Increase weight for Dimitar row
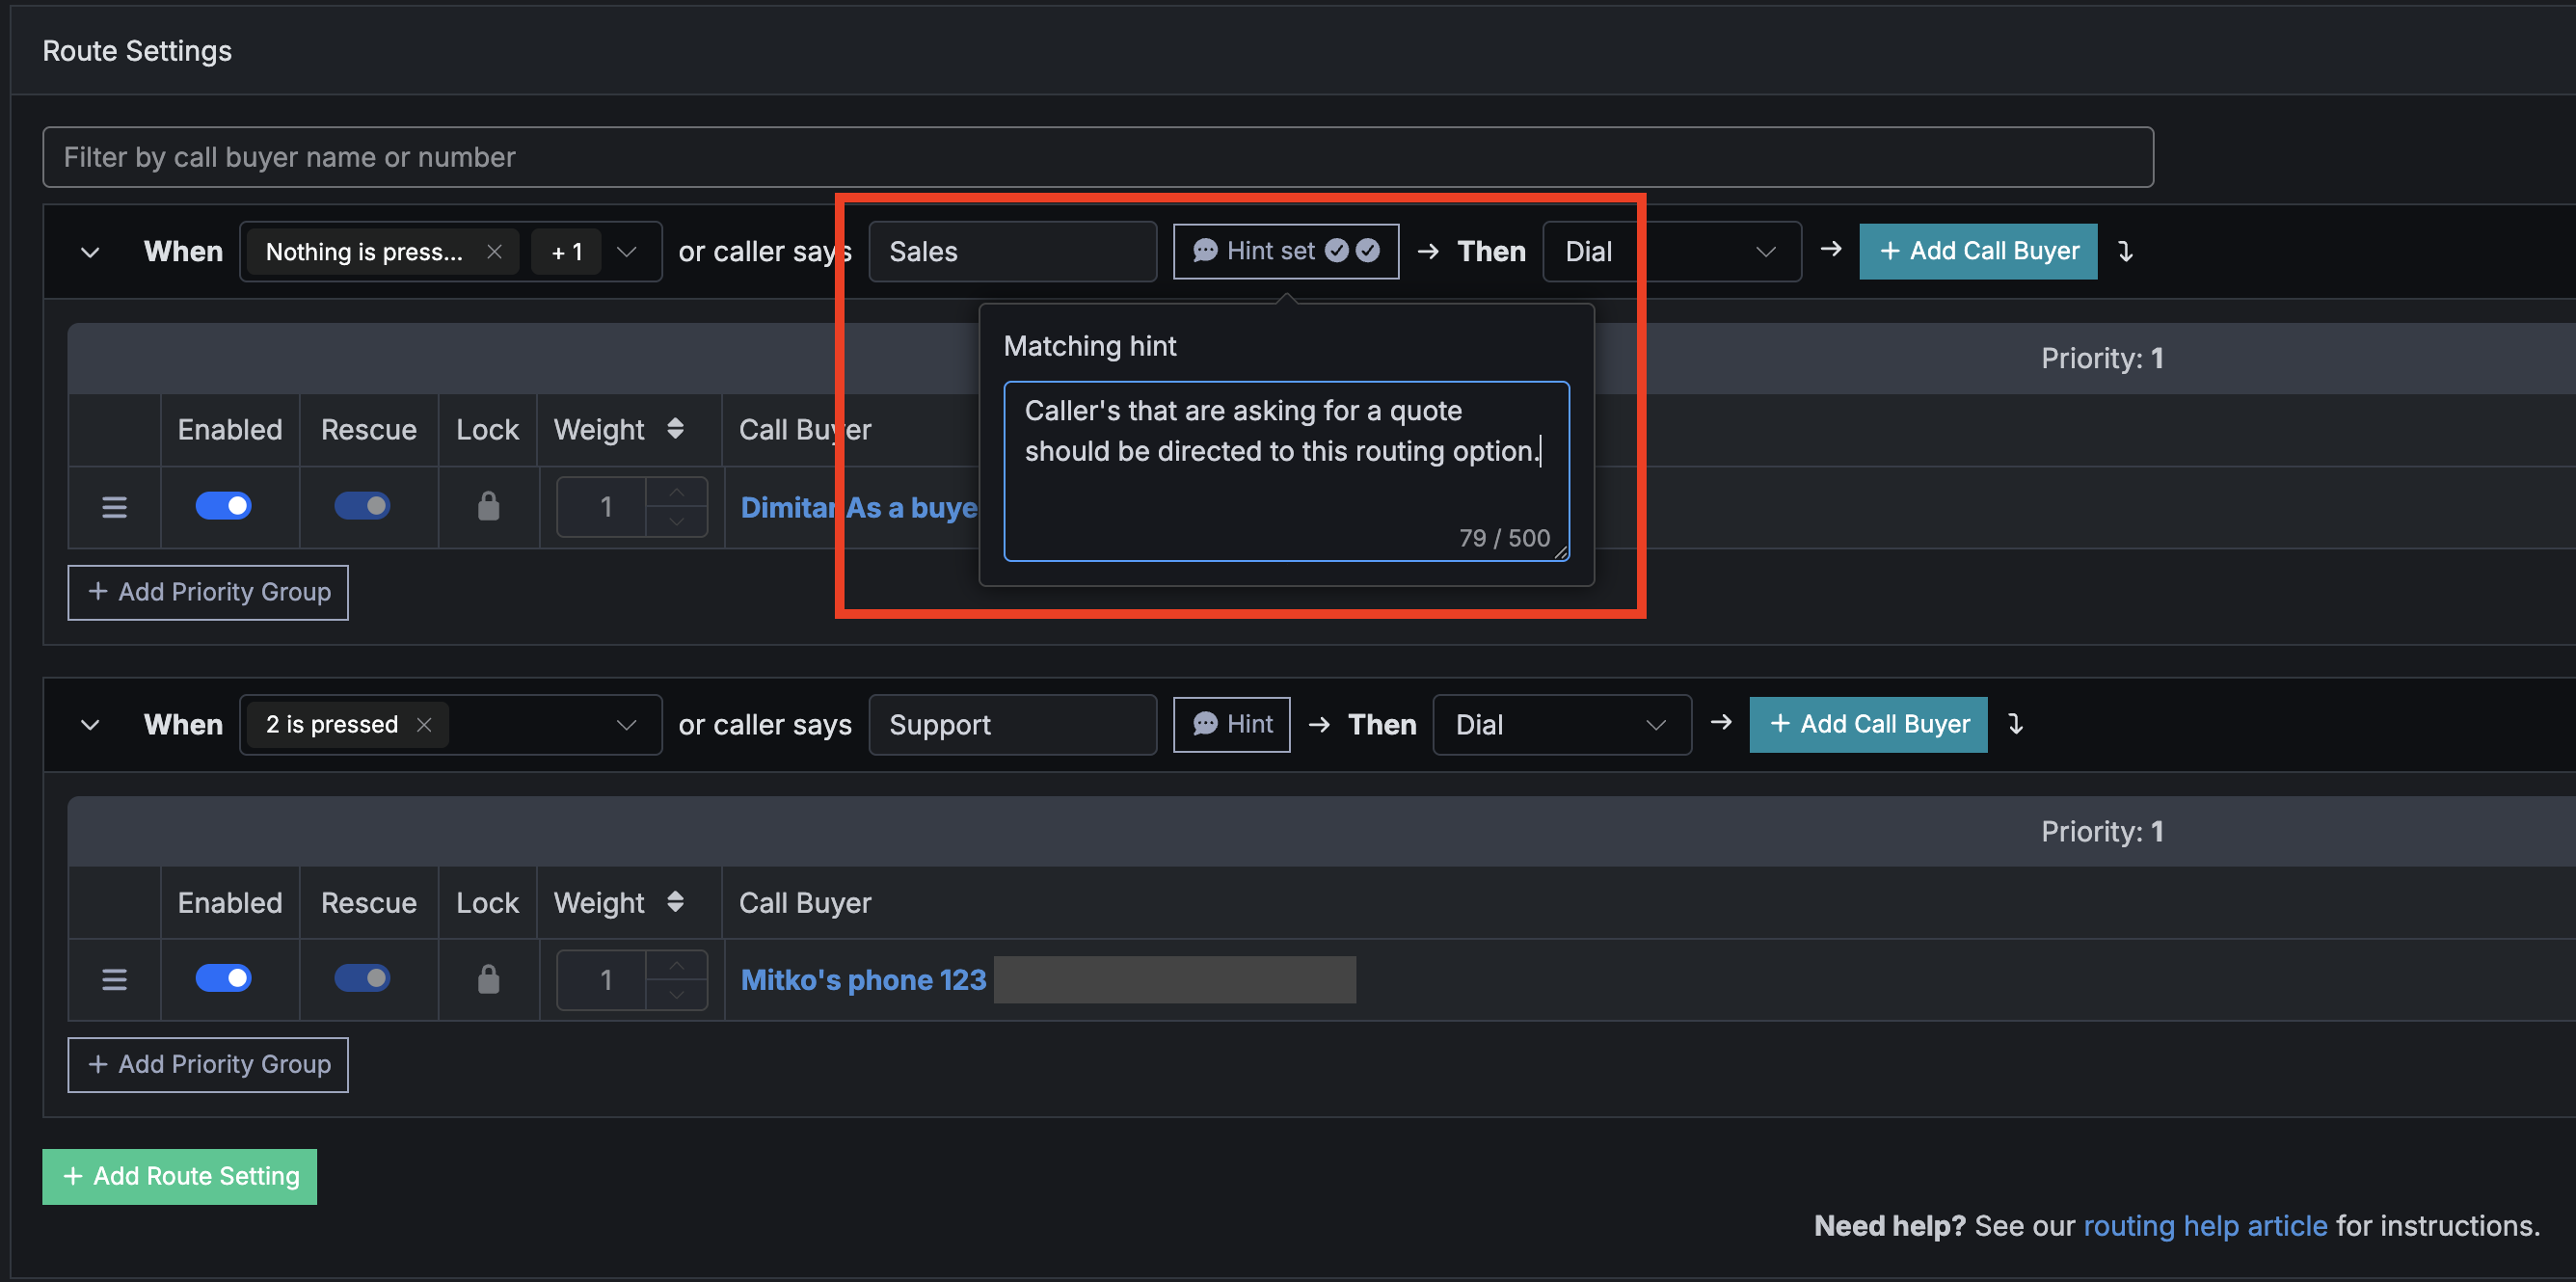This screenshot has height=1282, width=2576. [676, 492]
